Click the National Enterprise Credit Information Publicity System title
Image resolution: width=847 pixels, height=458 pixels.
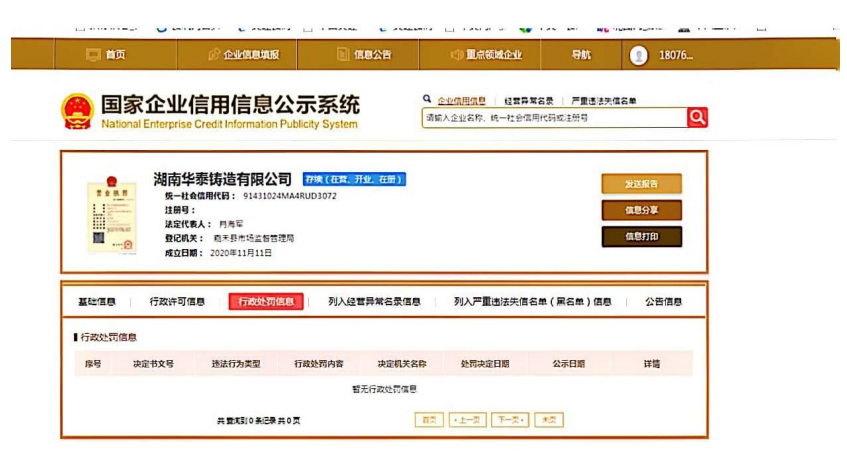229,124
